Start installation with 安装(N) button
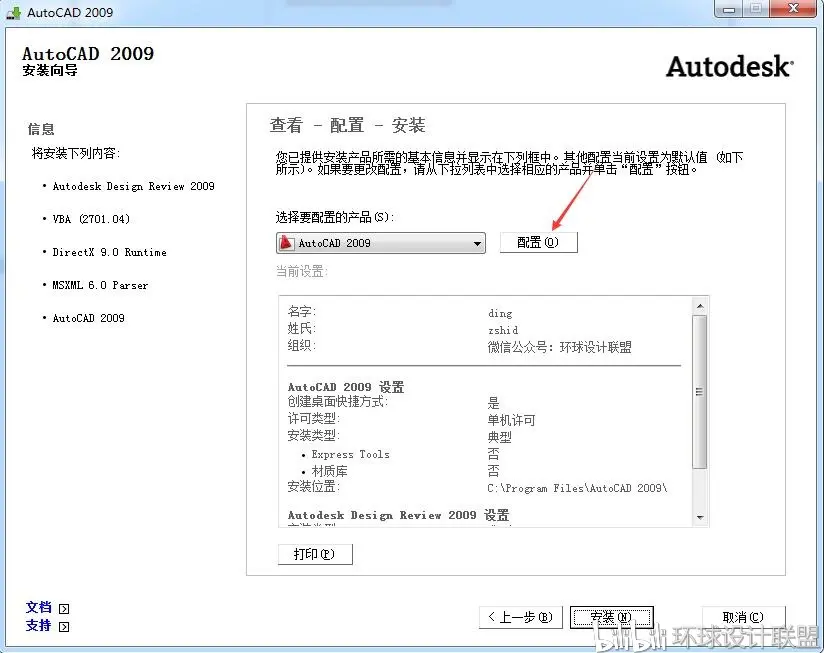The width and height of the screenshot is (824, 653). (612, 617)
